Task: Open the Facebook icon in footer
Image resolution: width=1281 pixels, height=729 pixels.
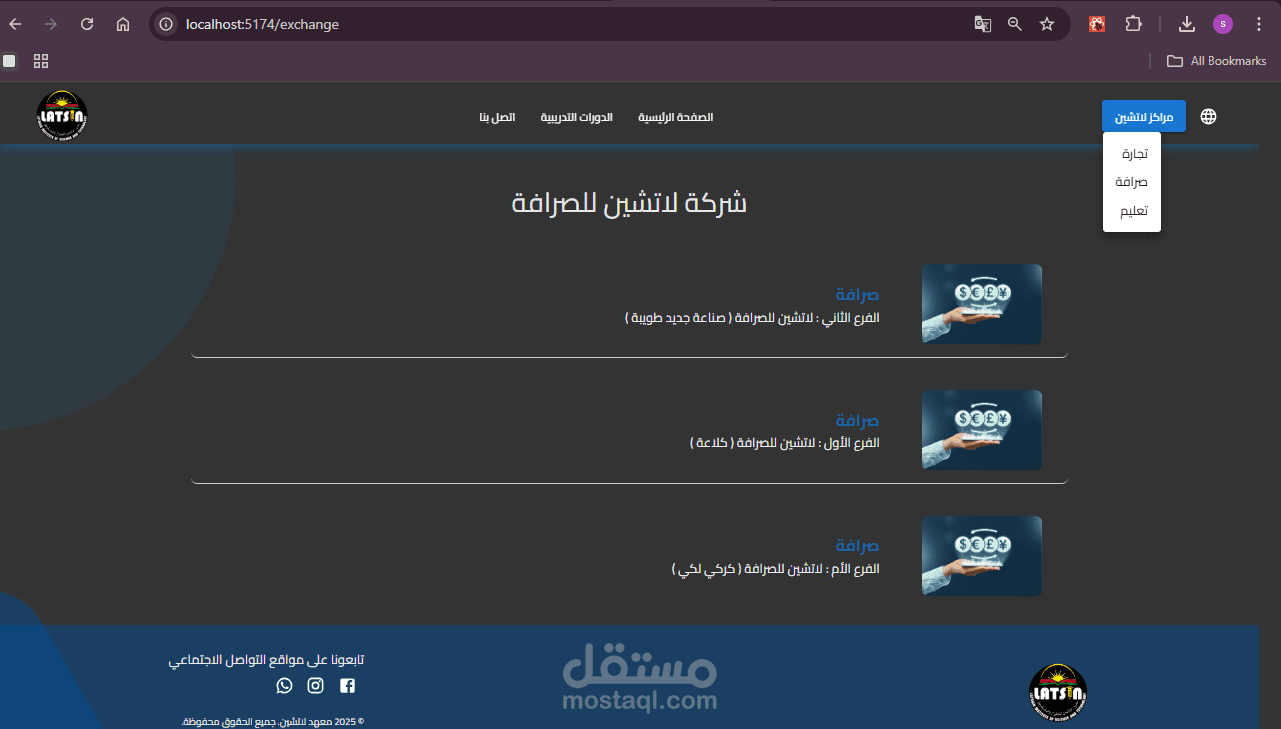Action: (347, 686)
